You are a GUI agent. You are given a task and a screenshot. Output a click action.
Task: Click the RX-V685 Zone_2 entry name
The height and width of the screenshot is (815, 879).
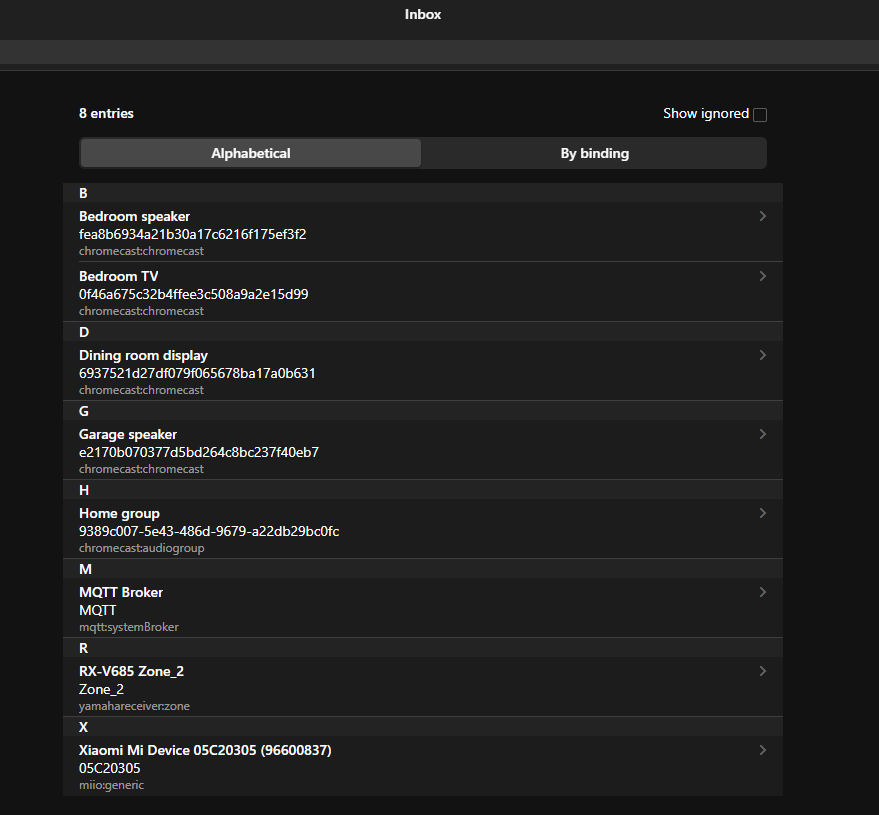[x=131, y=671]
